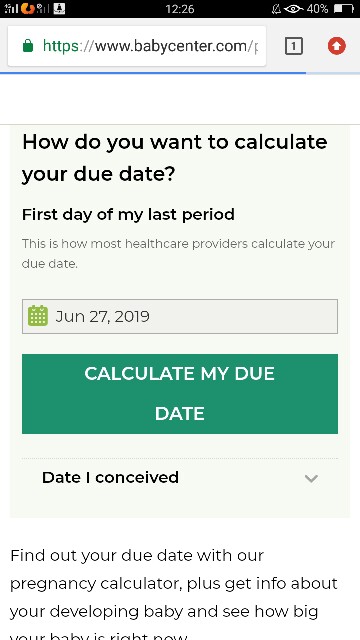Image resolution: width=360 pixels, height=640 pixels.
Task: Click Calculate My Due Date button
Action: (180, 394)
